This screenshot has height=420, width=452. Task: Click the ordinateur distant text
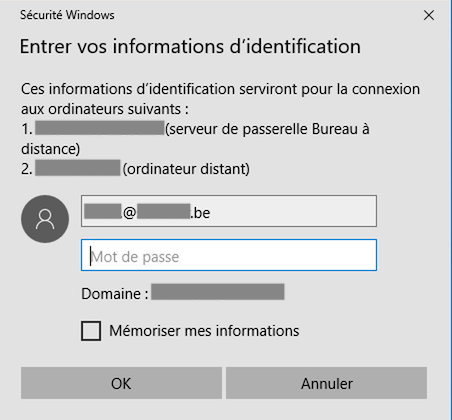point(186,169)
